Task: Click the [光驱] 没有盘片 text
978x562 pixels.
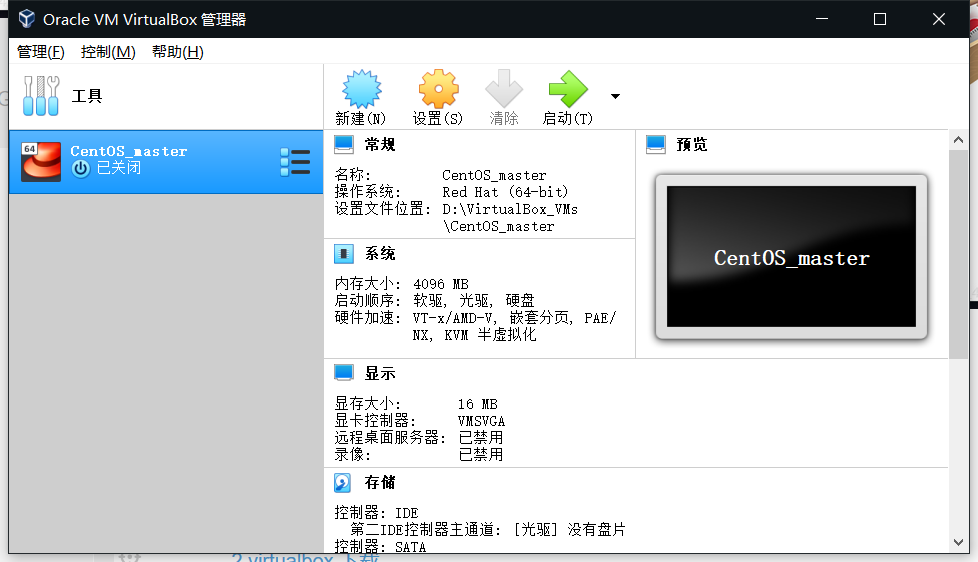Action: coord(569,530)
